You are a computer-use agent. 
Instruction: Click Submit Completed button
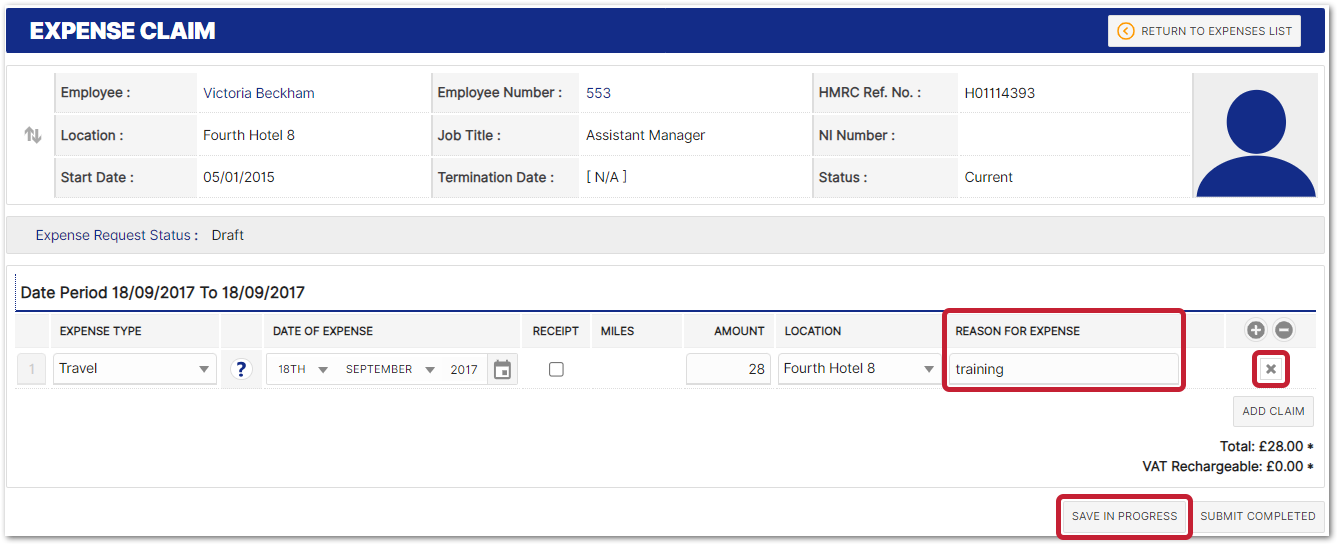coord(1258,516)
